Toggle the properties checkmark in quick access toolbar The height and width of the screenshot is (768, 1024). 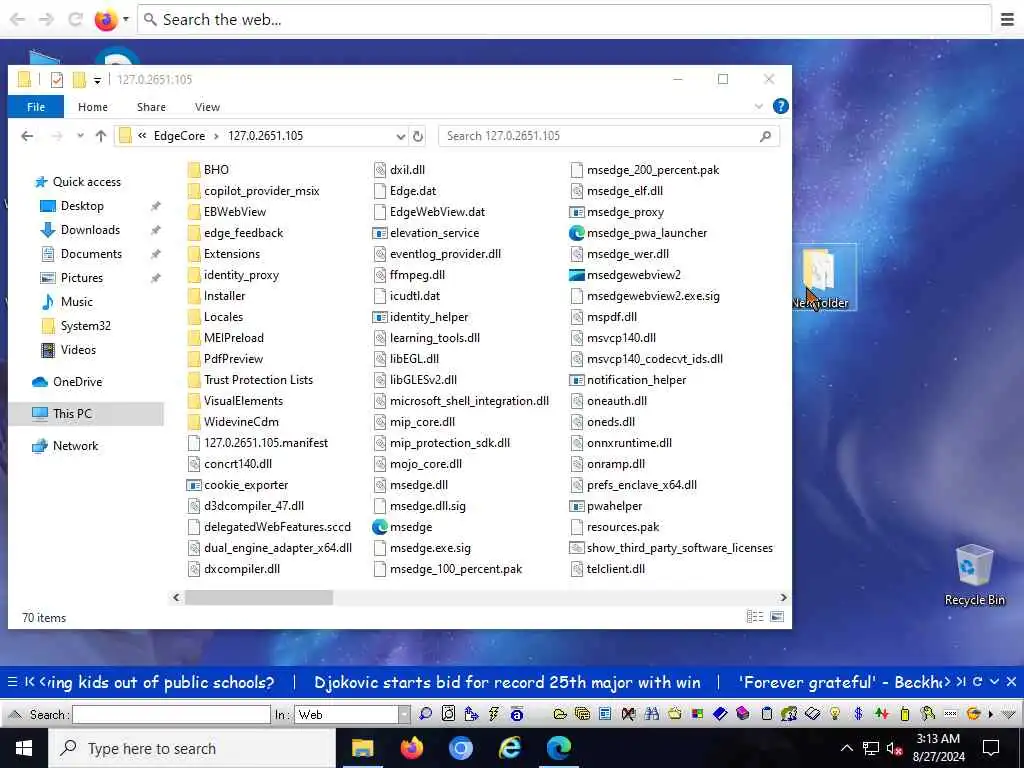57,80
